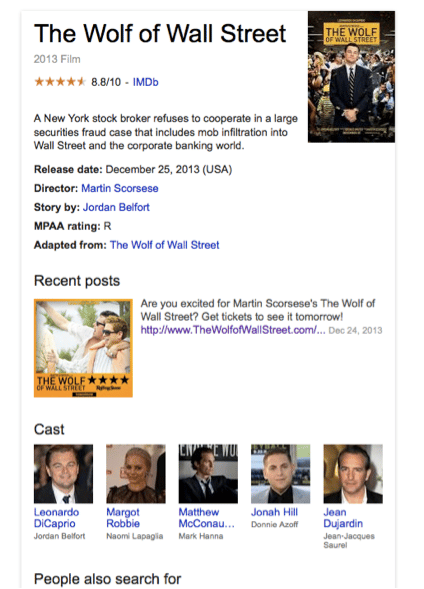Click Jonah Hill's cast photo
This screenshot has width=424, height=589.
tap(281, 474)
